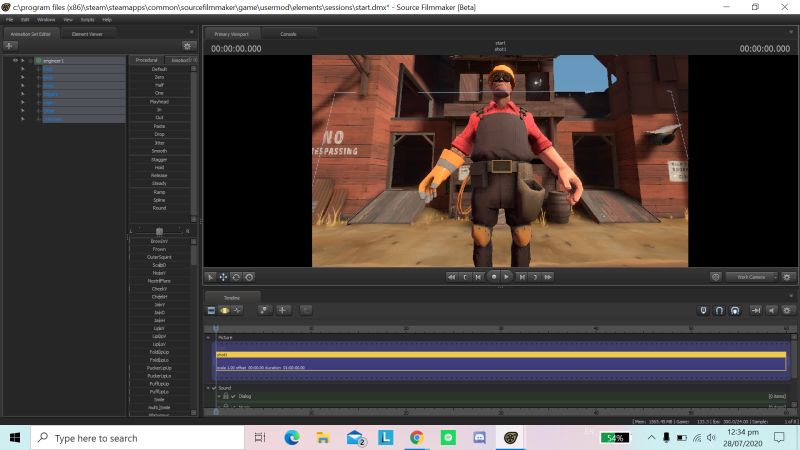Toggle the third snap icon in timeline toolbar
This screenshot has width=800, height=450.
coord(735,310)
